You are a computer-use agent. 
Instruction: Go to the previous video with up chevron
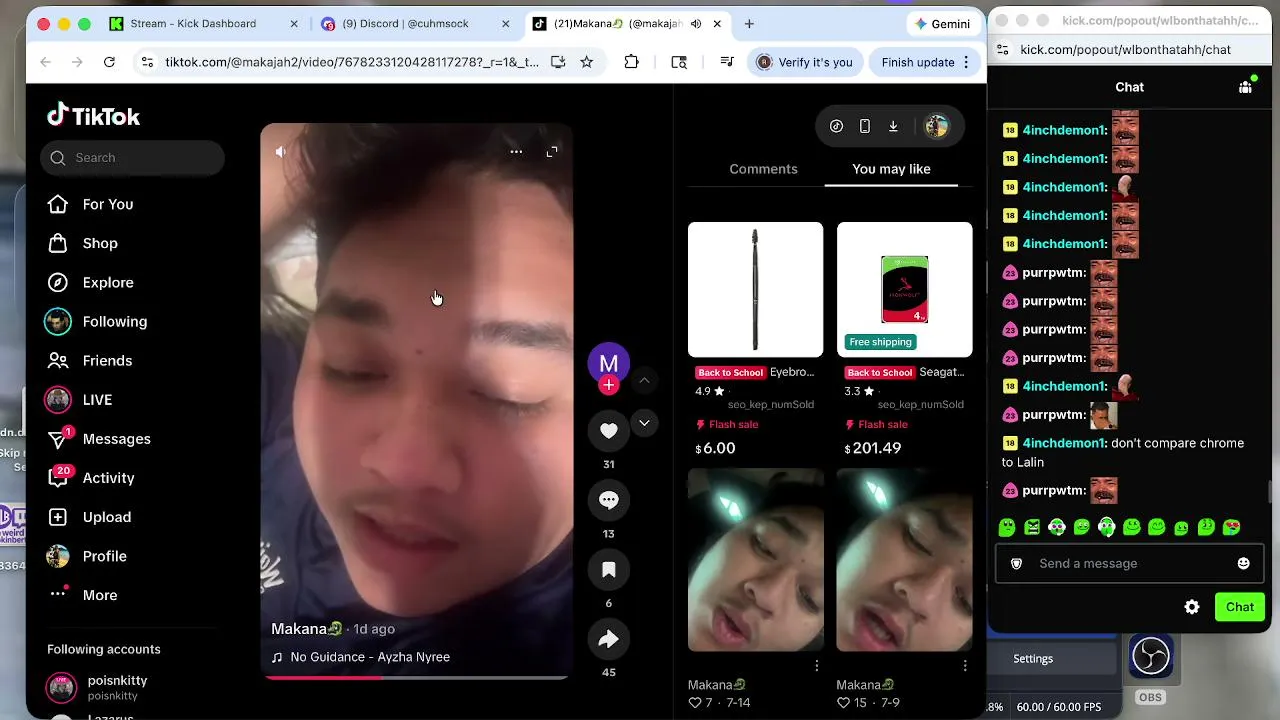pyautogui.click(x=644, y=381)
